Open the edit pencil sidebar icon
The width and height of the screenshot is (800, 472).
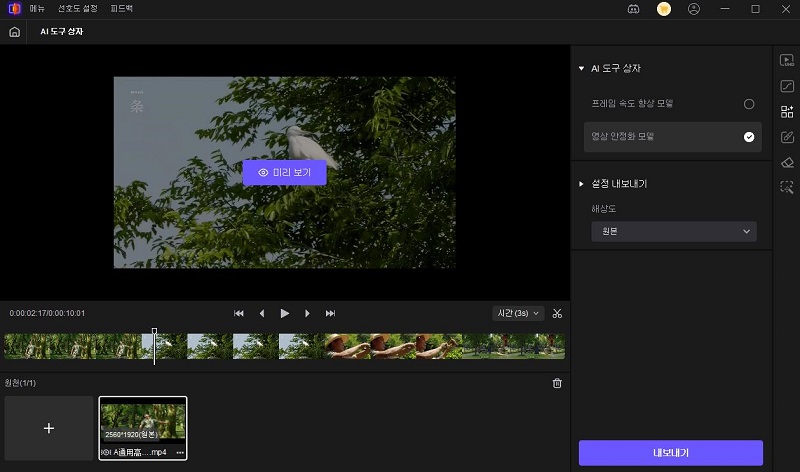[787, 137]
